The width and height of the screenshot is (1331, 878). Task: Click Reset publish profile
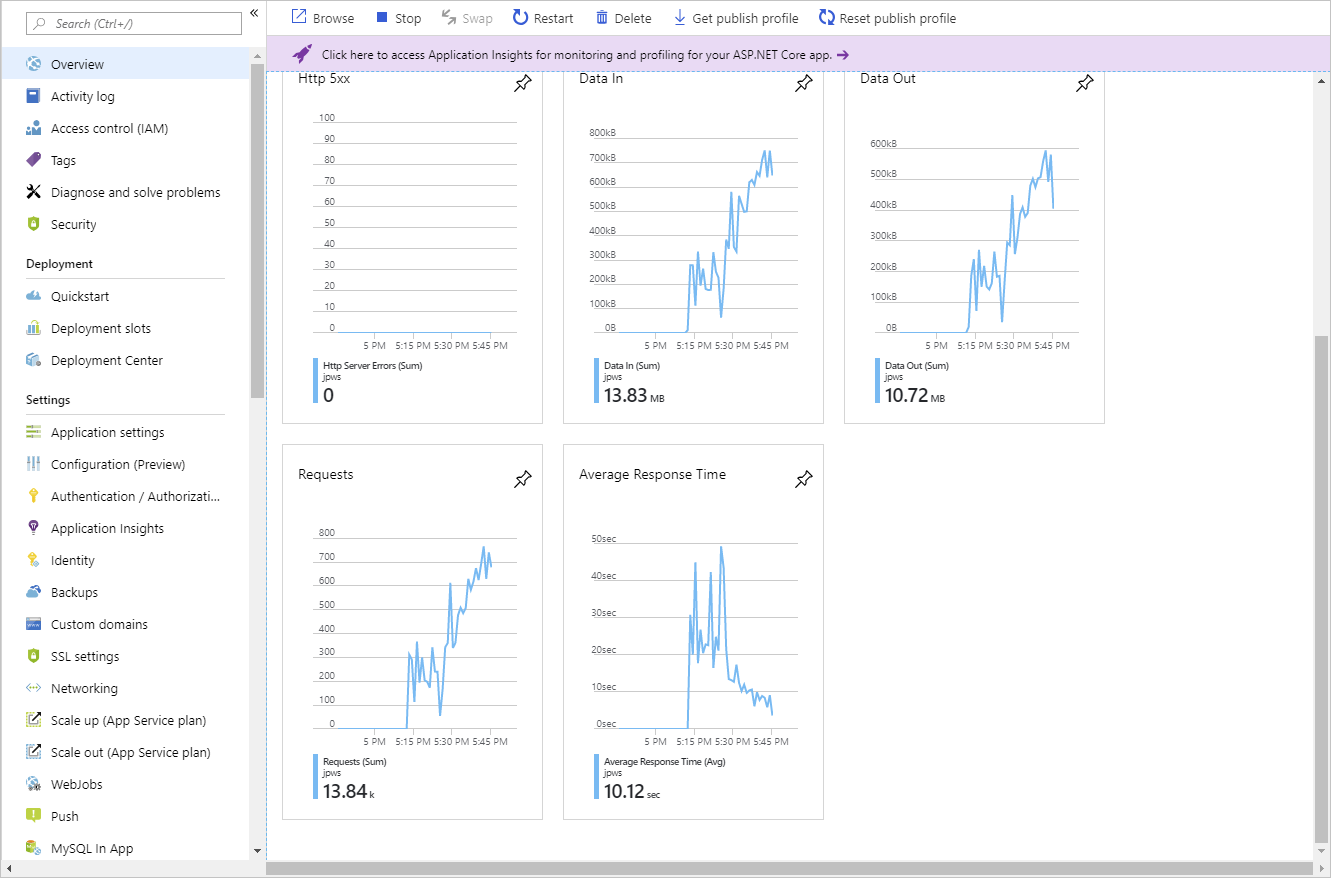(887, 18)
